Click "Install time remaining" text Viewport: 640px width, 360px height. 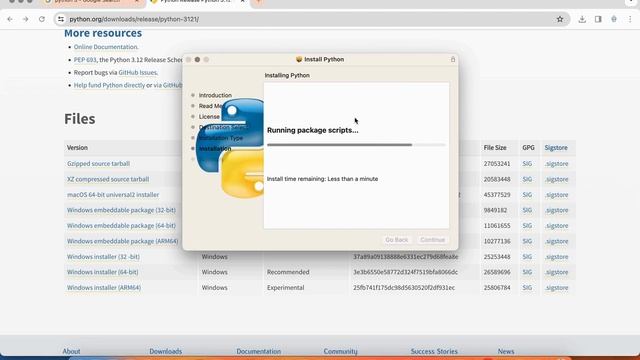point(322,179)
